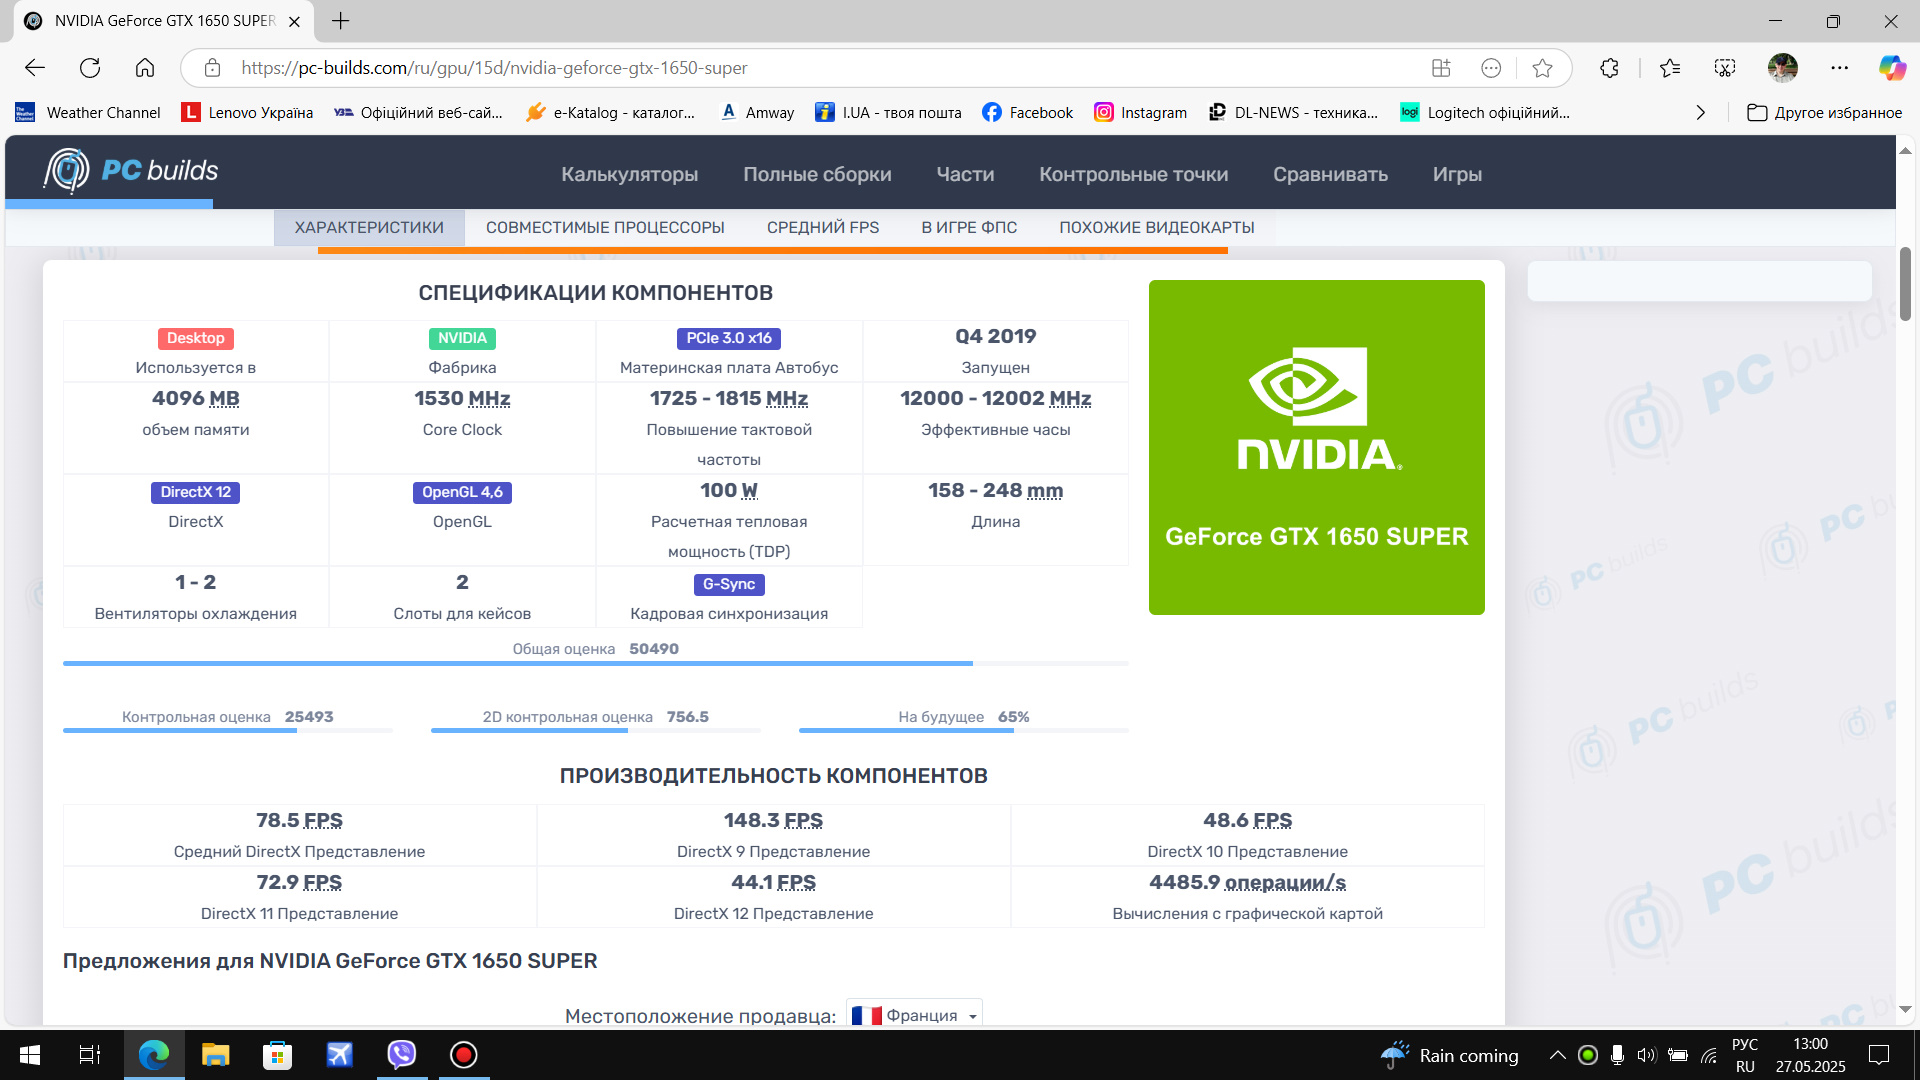View site info via the address bar lock icon

(212, 68)
